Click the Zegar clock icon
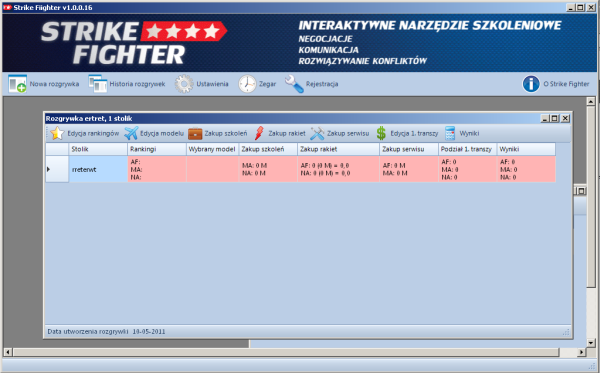Image resolution: width=600 pixels, height=373 pixels. tap(247, 84)
